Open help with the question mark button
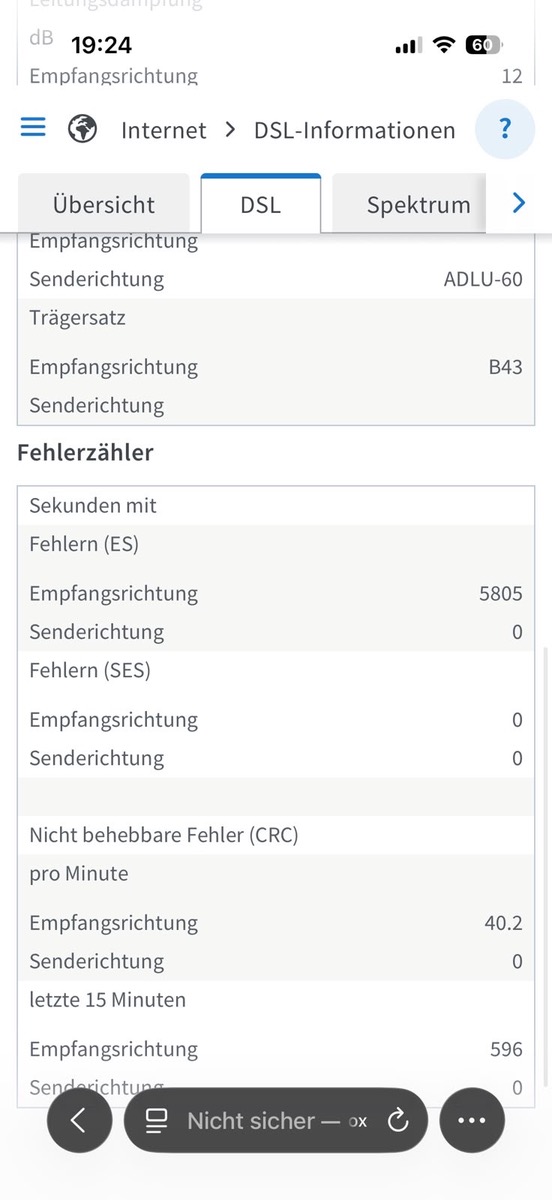Viewport: 552px width, 1200px height. (x=505, y=130)
